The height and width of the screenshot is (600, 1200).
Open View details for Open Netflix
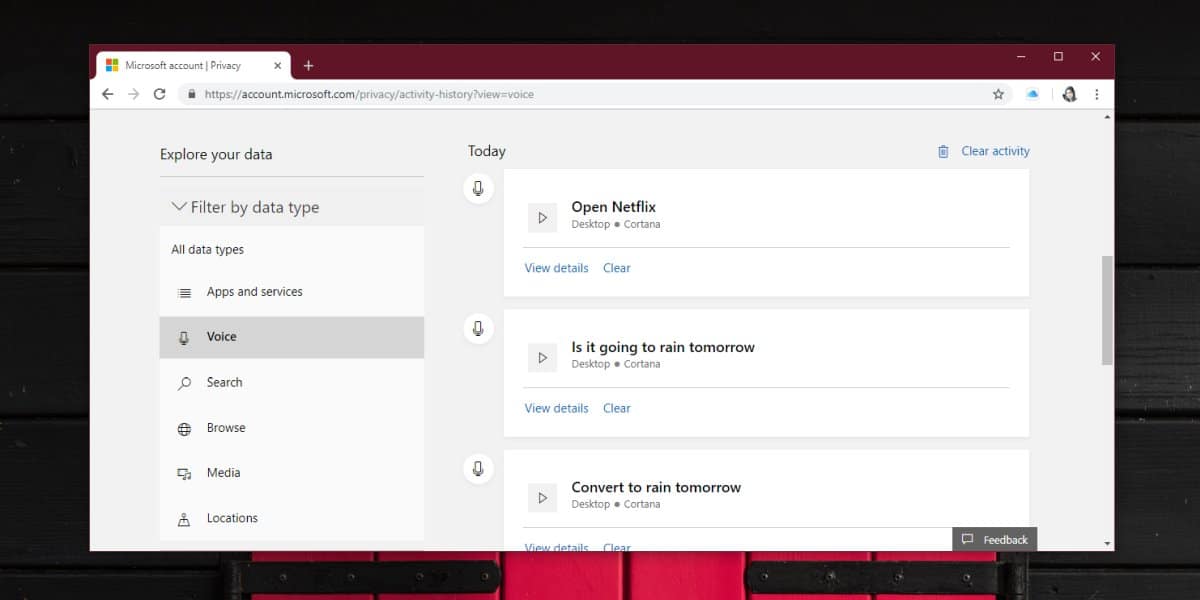(556, 268)
